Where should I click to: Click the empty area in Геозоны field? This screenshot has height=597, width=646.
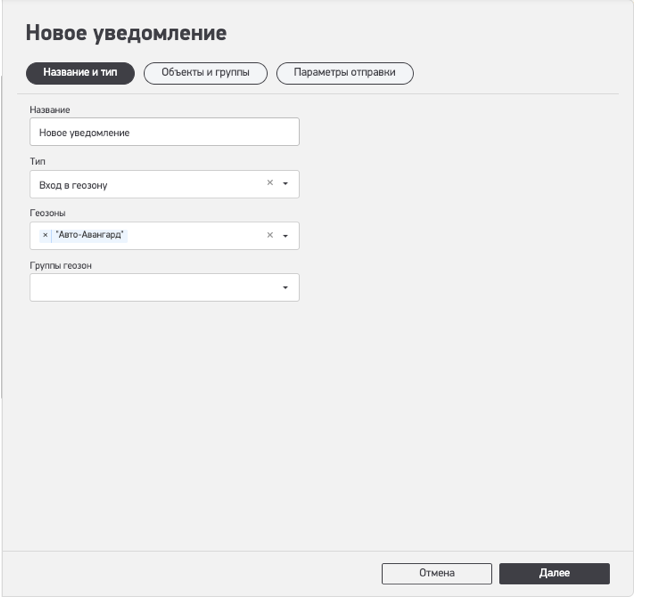(195, 236)
